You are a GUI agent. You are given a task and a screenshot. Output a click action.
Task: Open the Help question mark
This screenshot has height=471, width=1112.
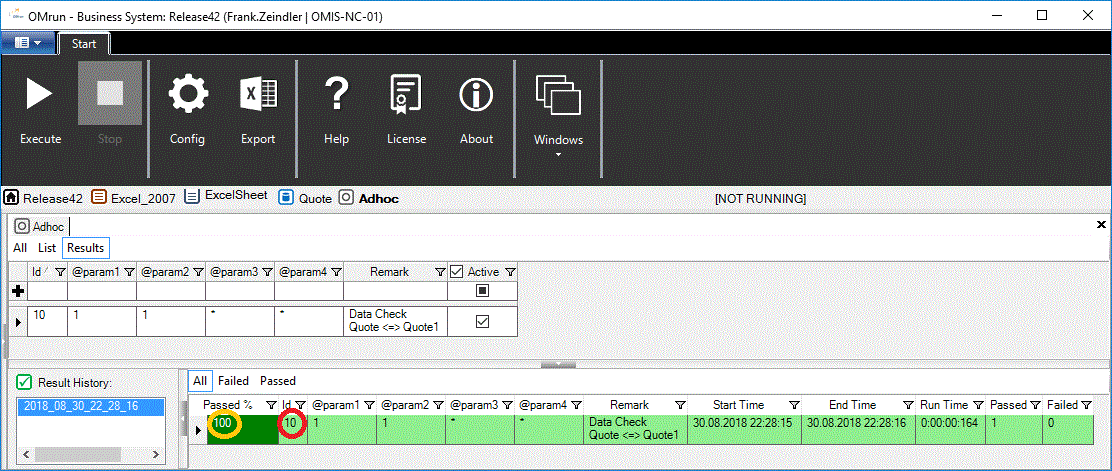point(336,94)
